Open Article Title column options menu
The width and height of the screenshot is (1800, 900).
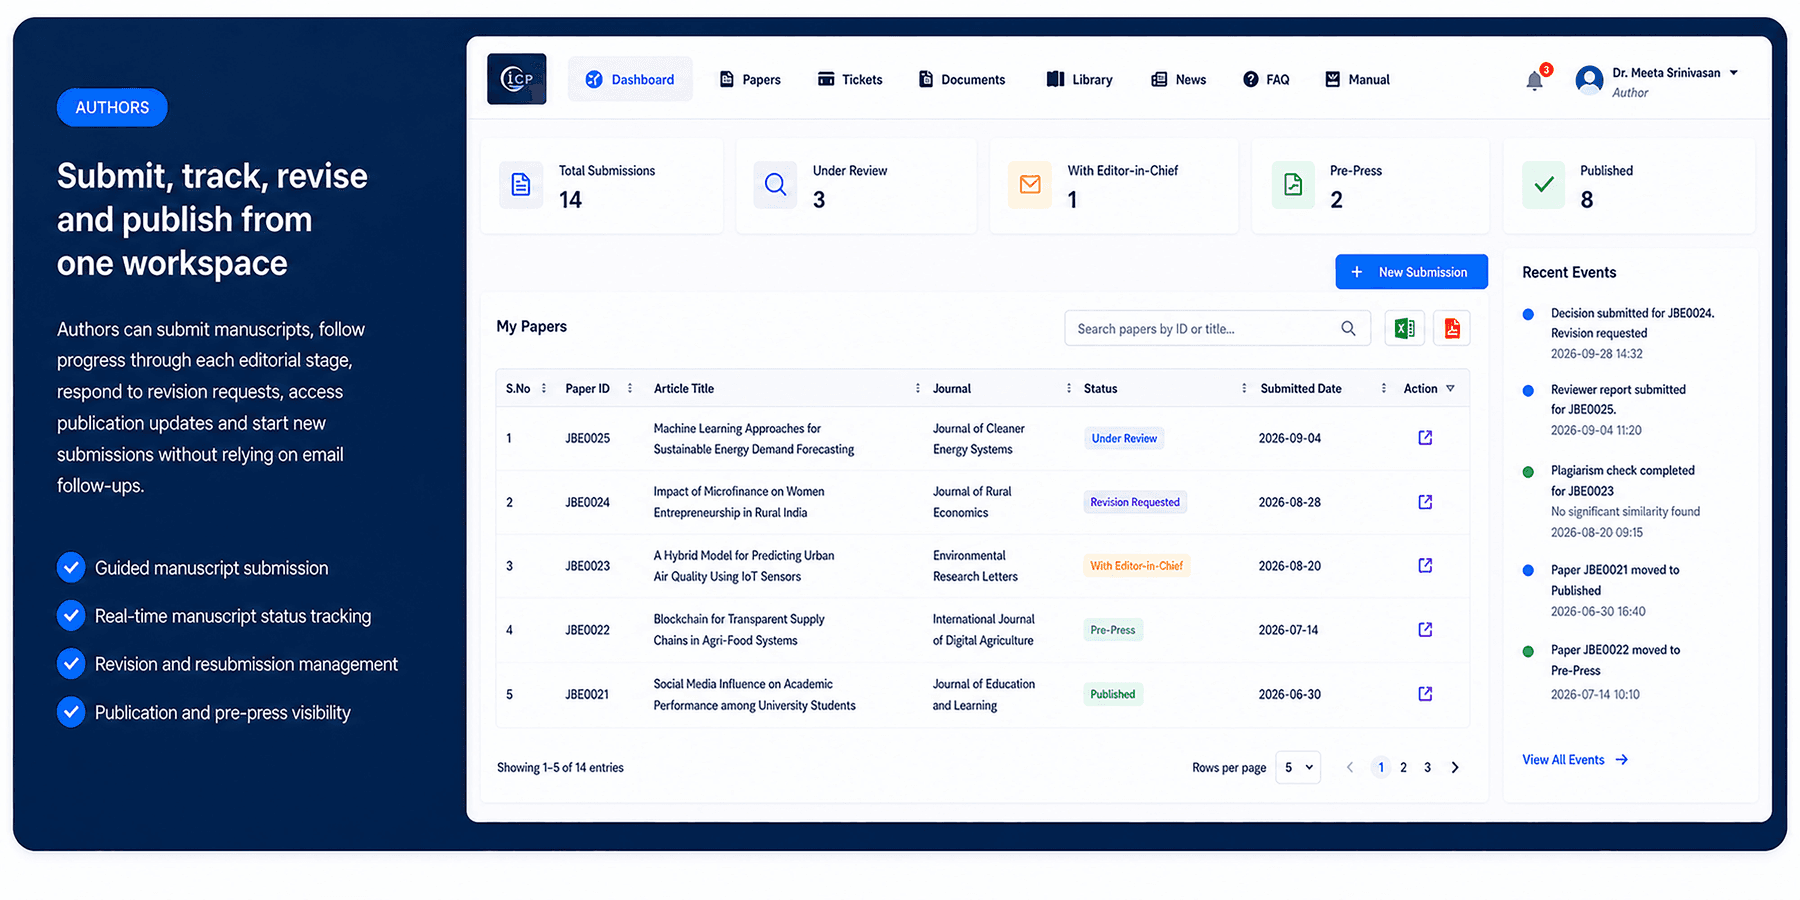click(x=918, y=389)
